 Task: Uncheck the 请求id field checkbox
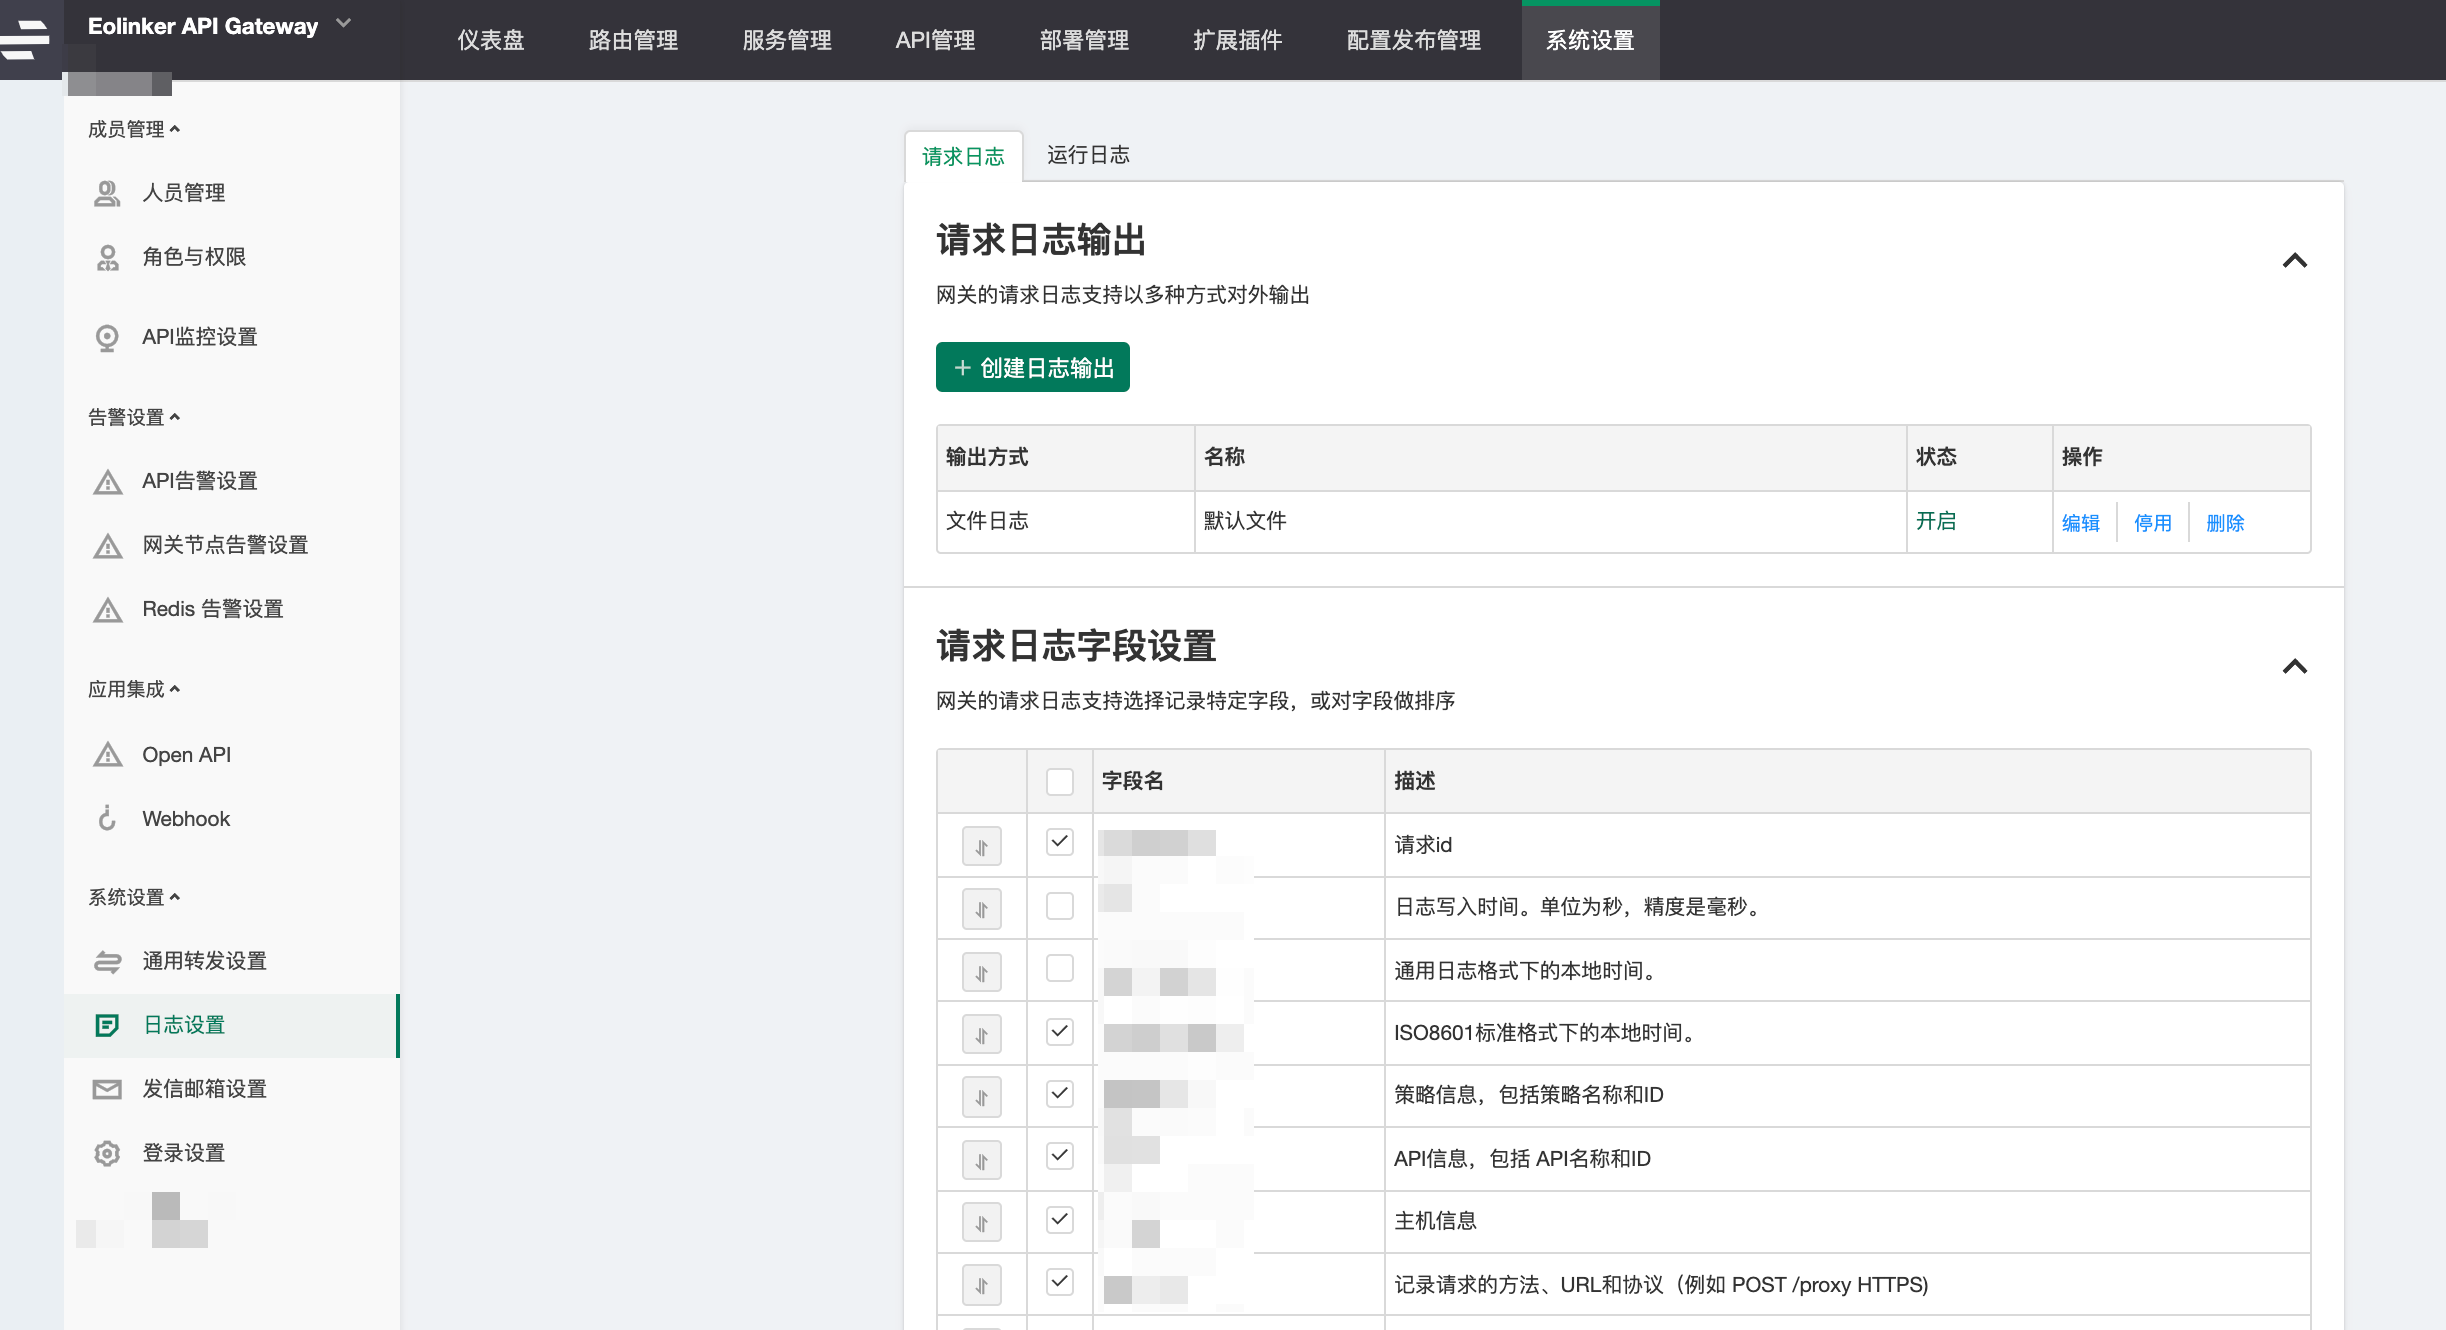click(x=1059, y=842)
